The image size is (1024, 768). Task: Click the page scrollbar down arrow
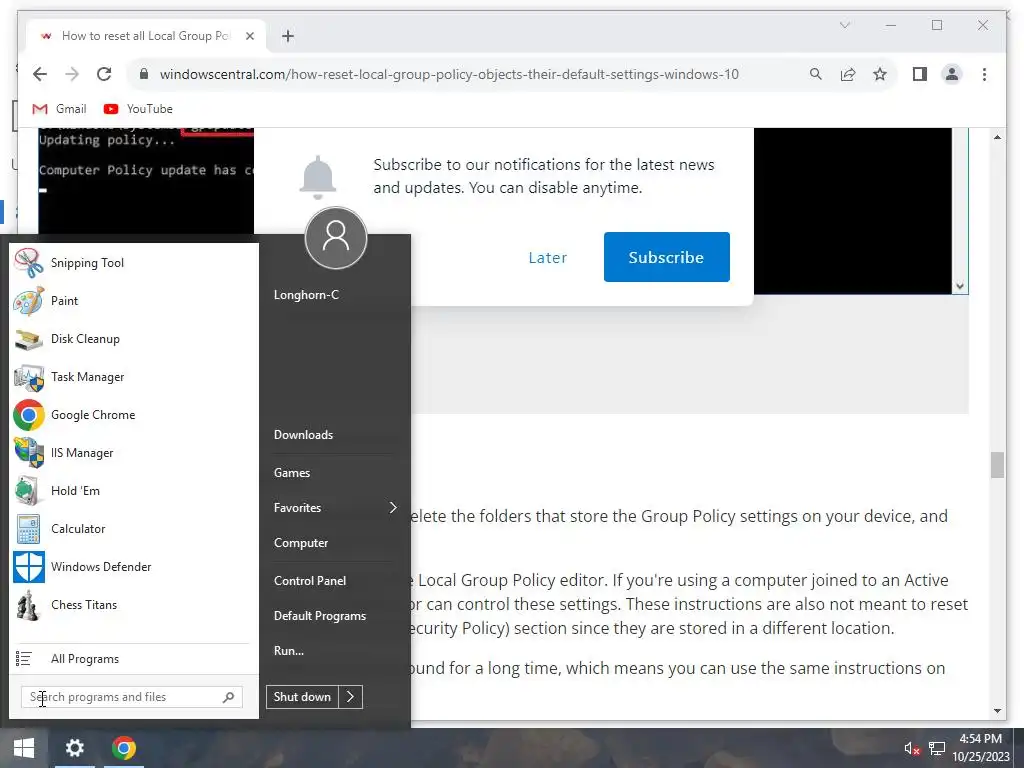point(997,711)
